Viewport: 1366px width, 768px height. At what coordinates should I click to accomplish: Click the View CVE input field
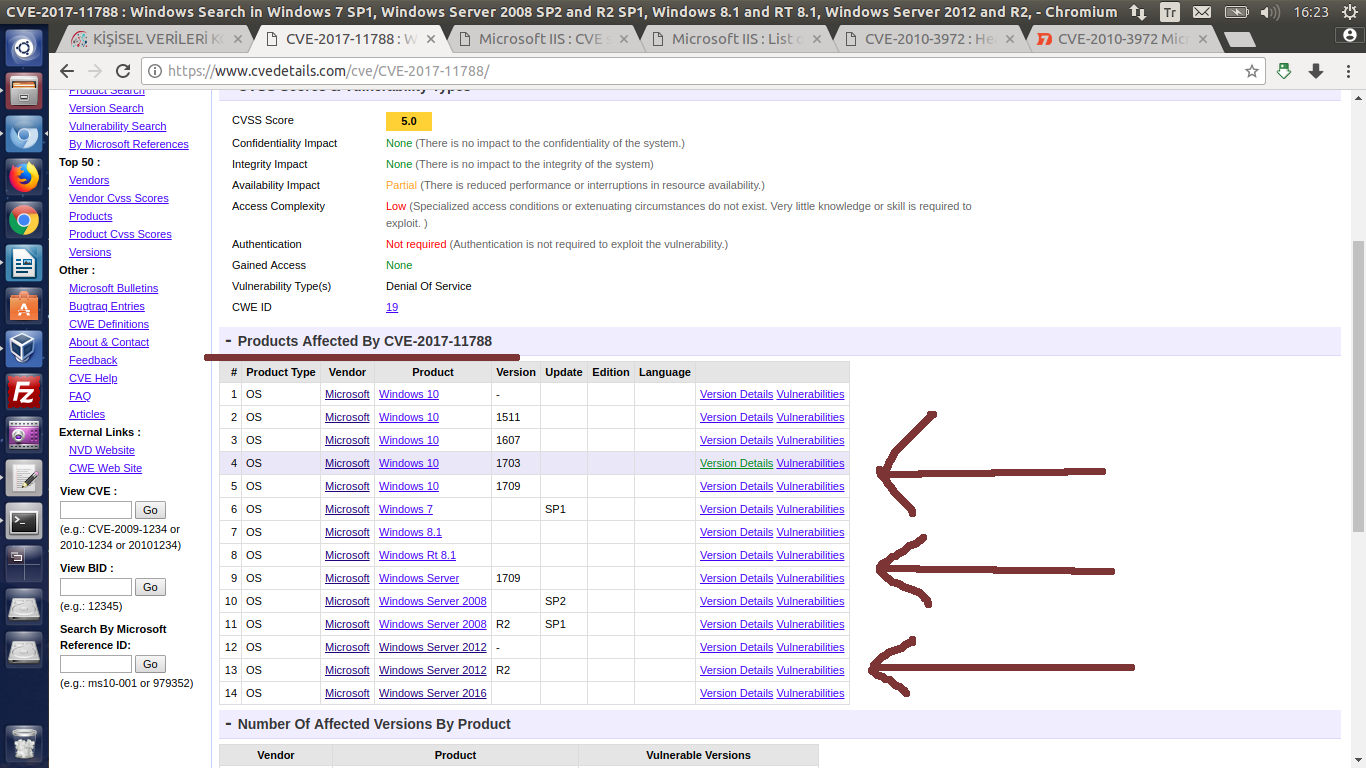pyautogui.click(x=96, y=510)
